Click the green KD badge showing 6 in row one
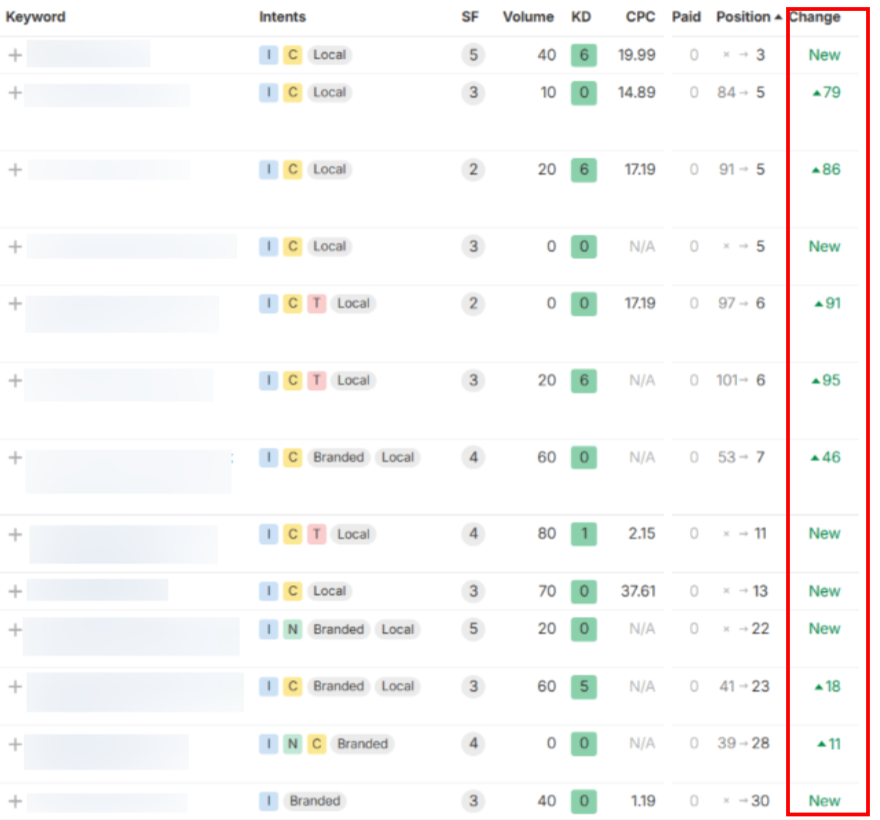The image size is (880, 820). pyautogui.click(x=584, y=55)
